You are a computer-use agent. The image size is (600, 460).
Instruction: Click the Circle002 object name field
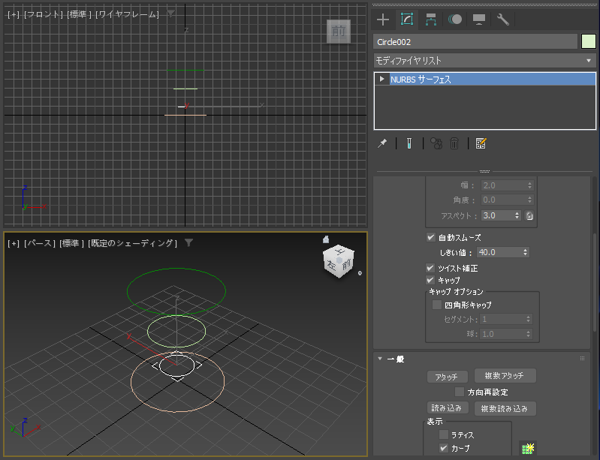[475, 42]
